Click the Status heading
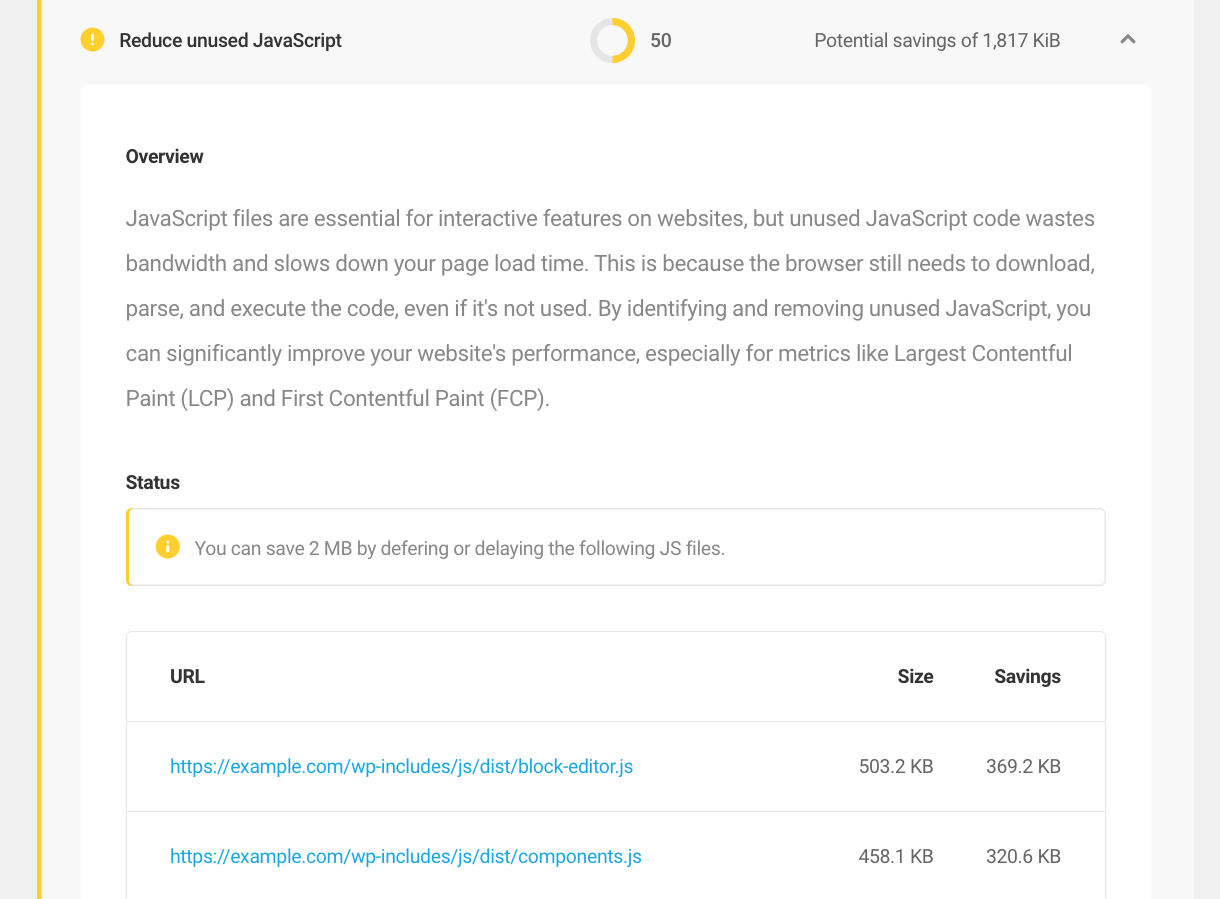 click(153, 483)
